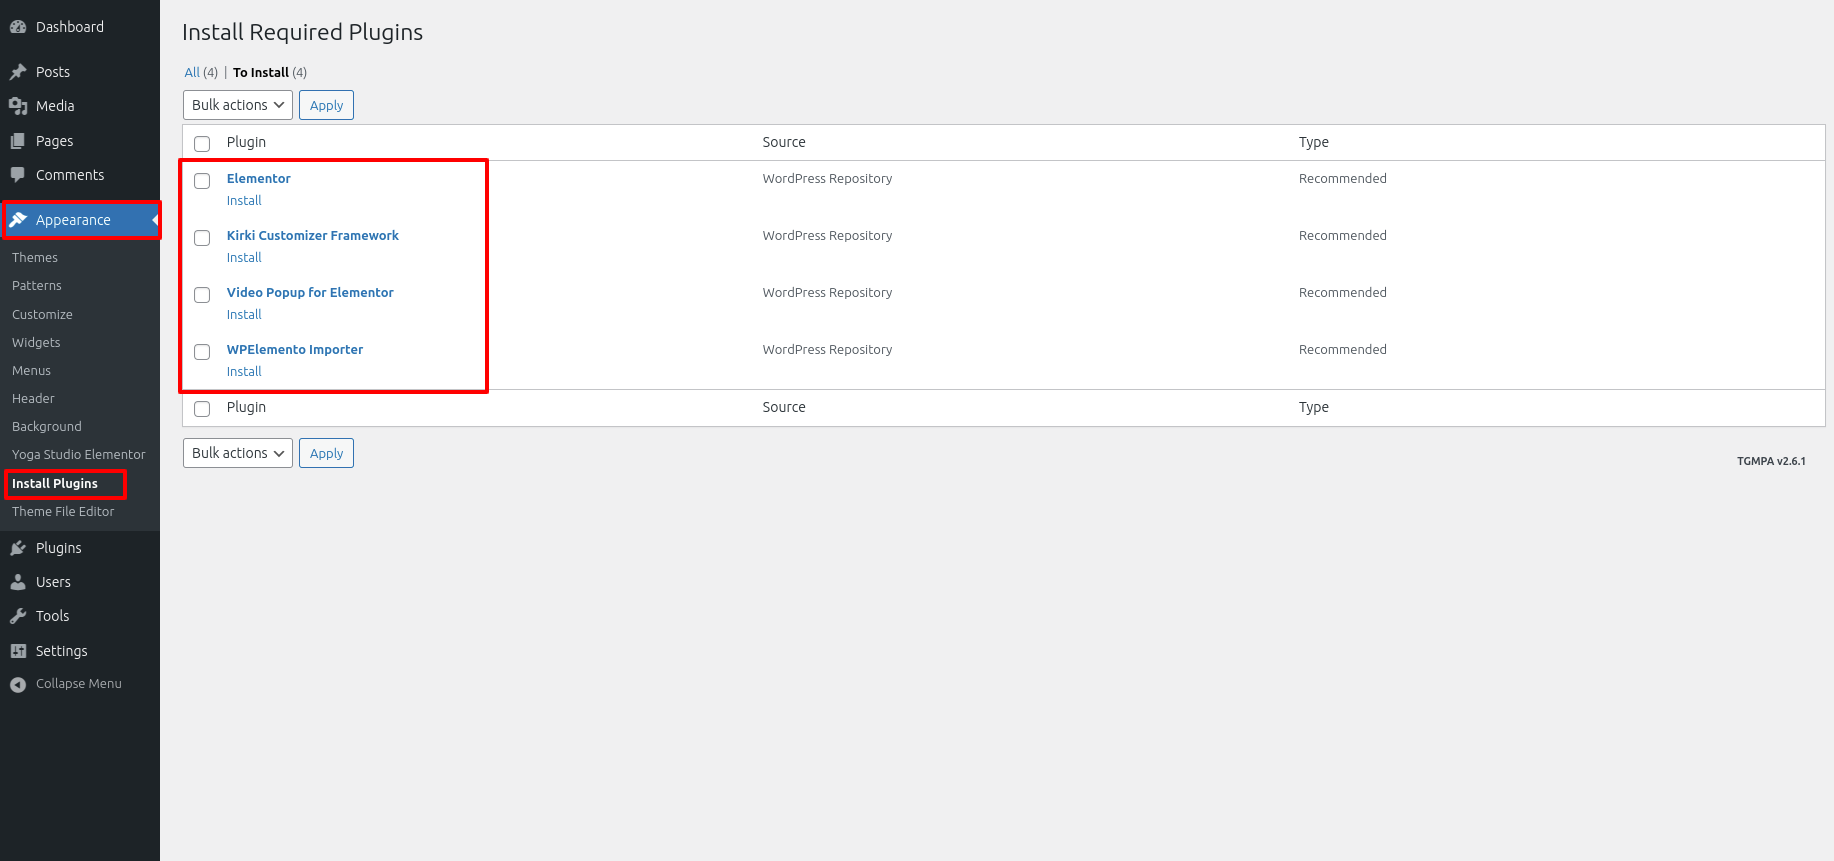
Task: Check the Video Popup for Elementor checkbox
Action: [x=202, y=295]
